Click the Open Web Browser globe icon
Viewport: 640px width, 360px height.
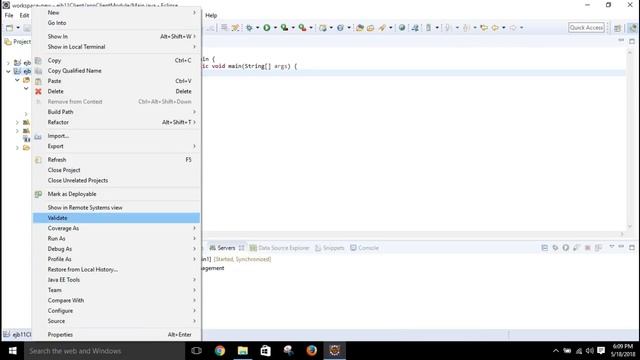tap(402, 28)
